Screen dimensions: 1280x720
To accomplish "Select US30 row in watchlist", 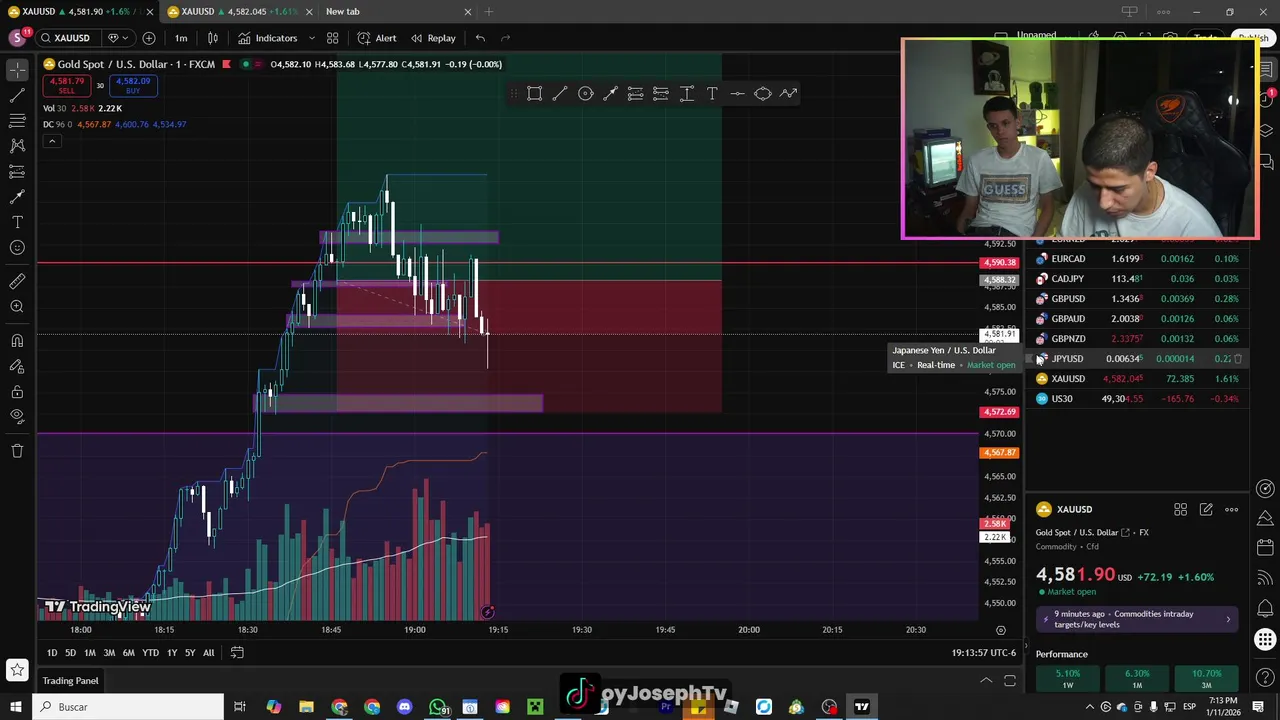I will tap(1139, 399).
